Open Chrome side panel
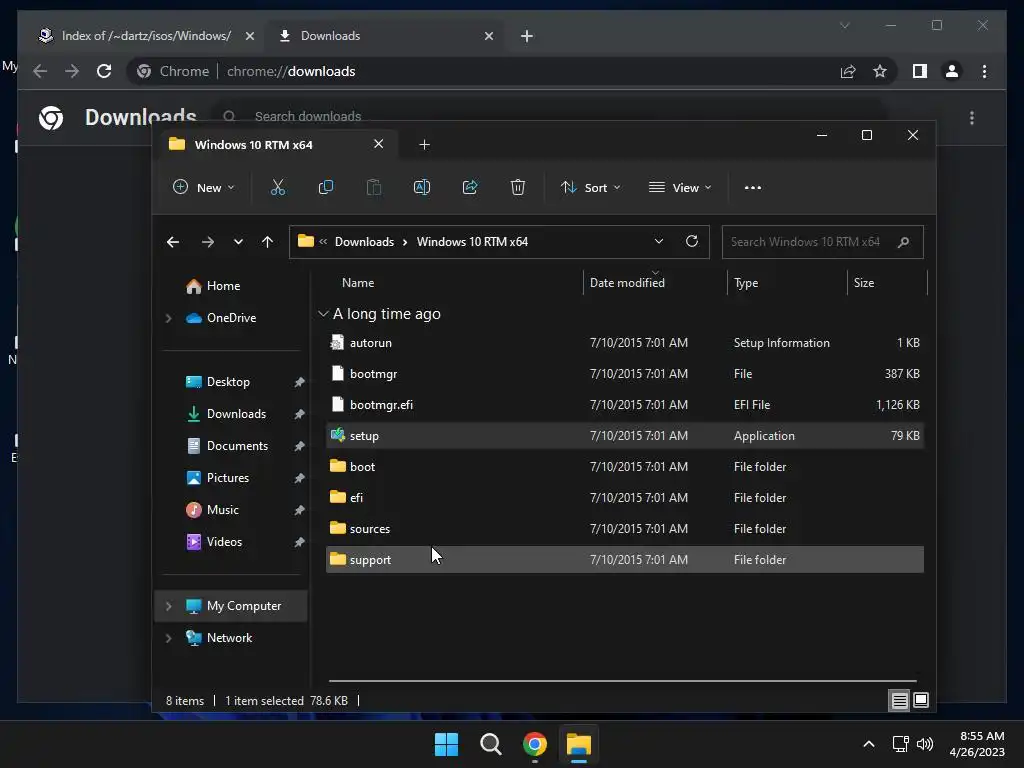 coord(920,71)
